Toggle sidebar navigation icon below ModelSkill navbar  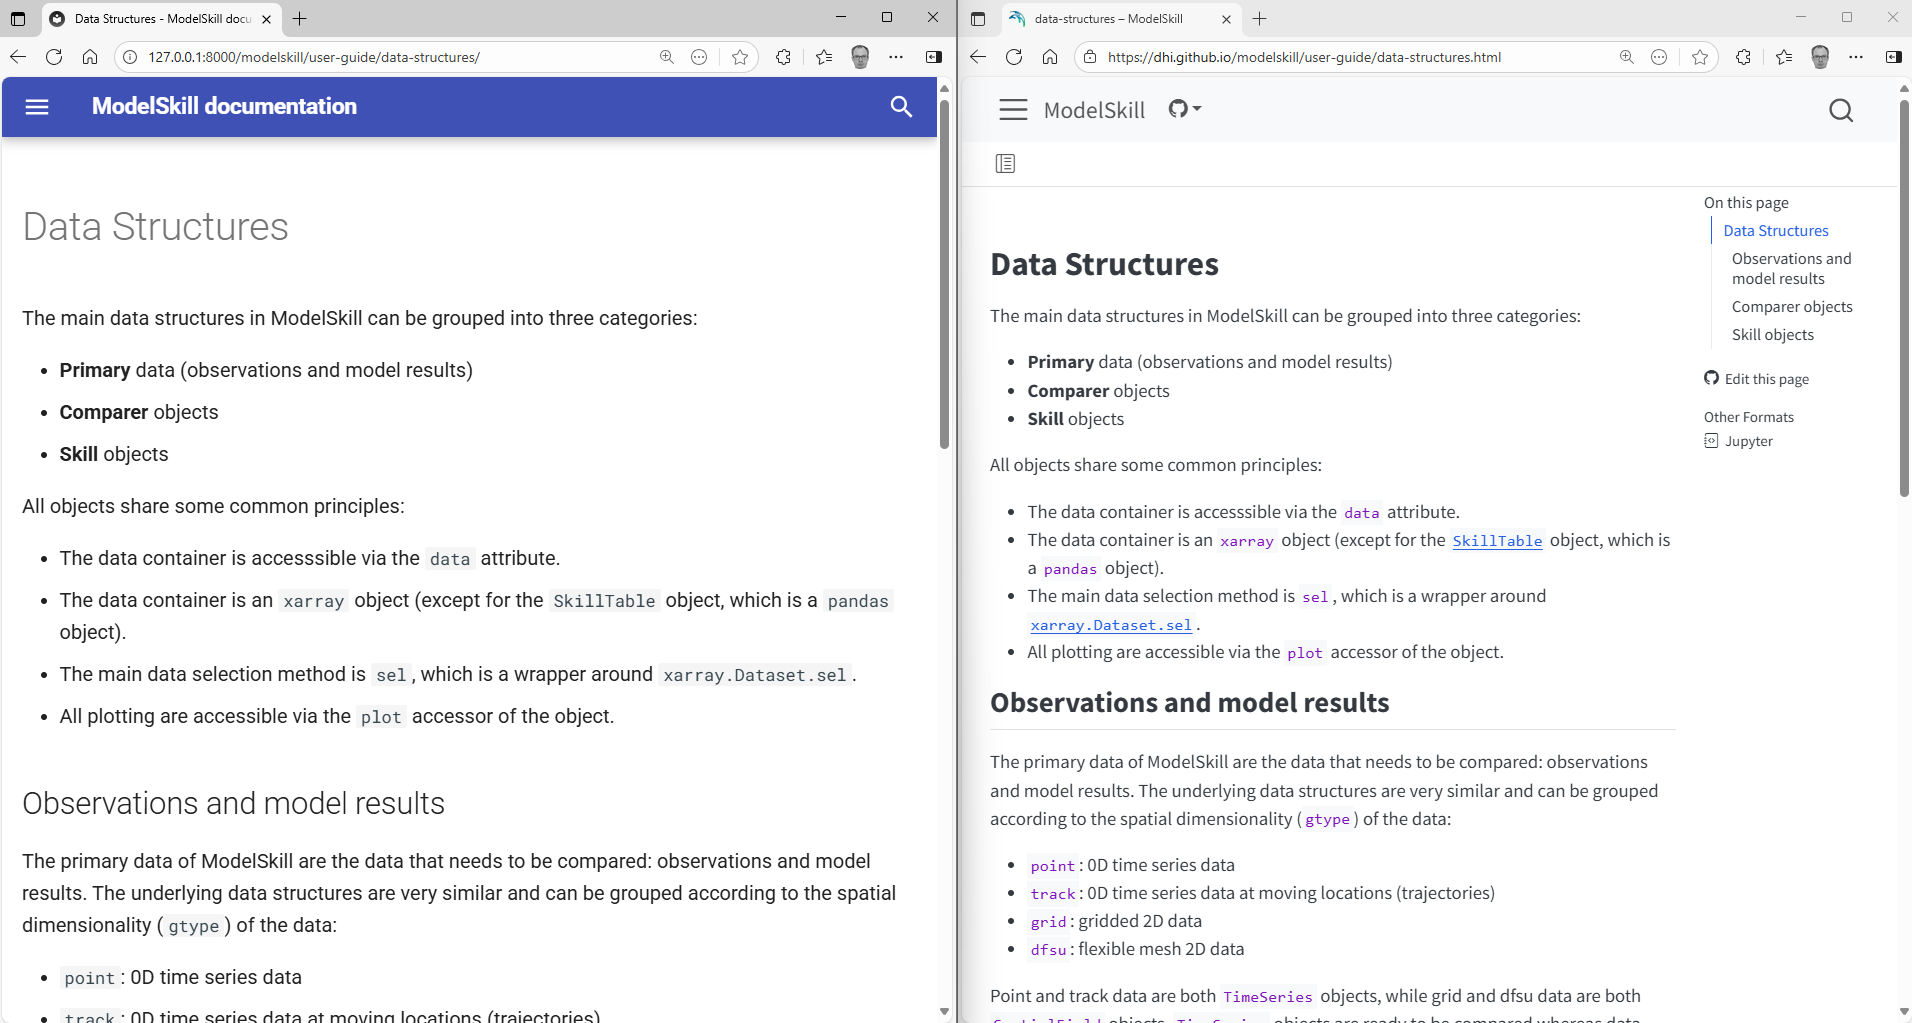tap(1005, 163)
